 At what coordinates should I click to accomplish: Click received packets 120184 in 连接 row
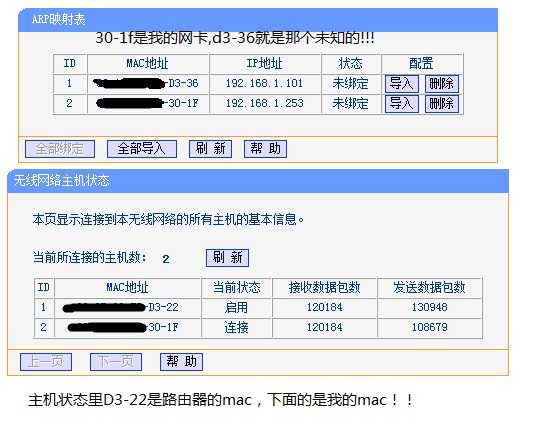tap(325, 327)
